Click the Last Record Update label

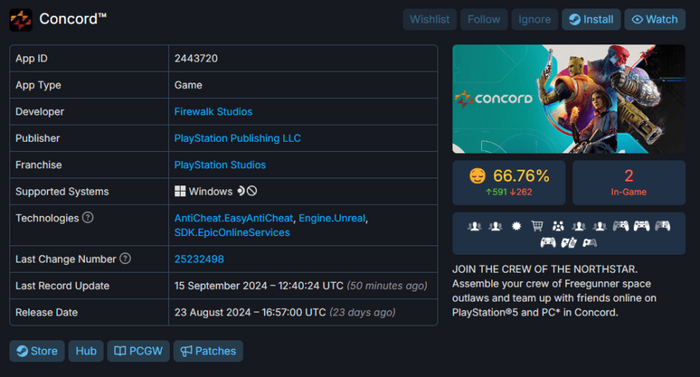(62, 286)
